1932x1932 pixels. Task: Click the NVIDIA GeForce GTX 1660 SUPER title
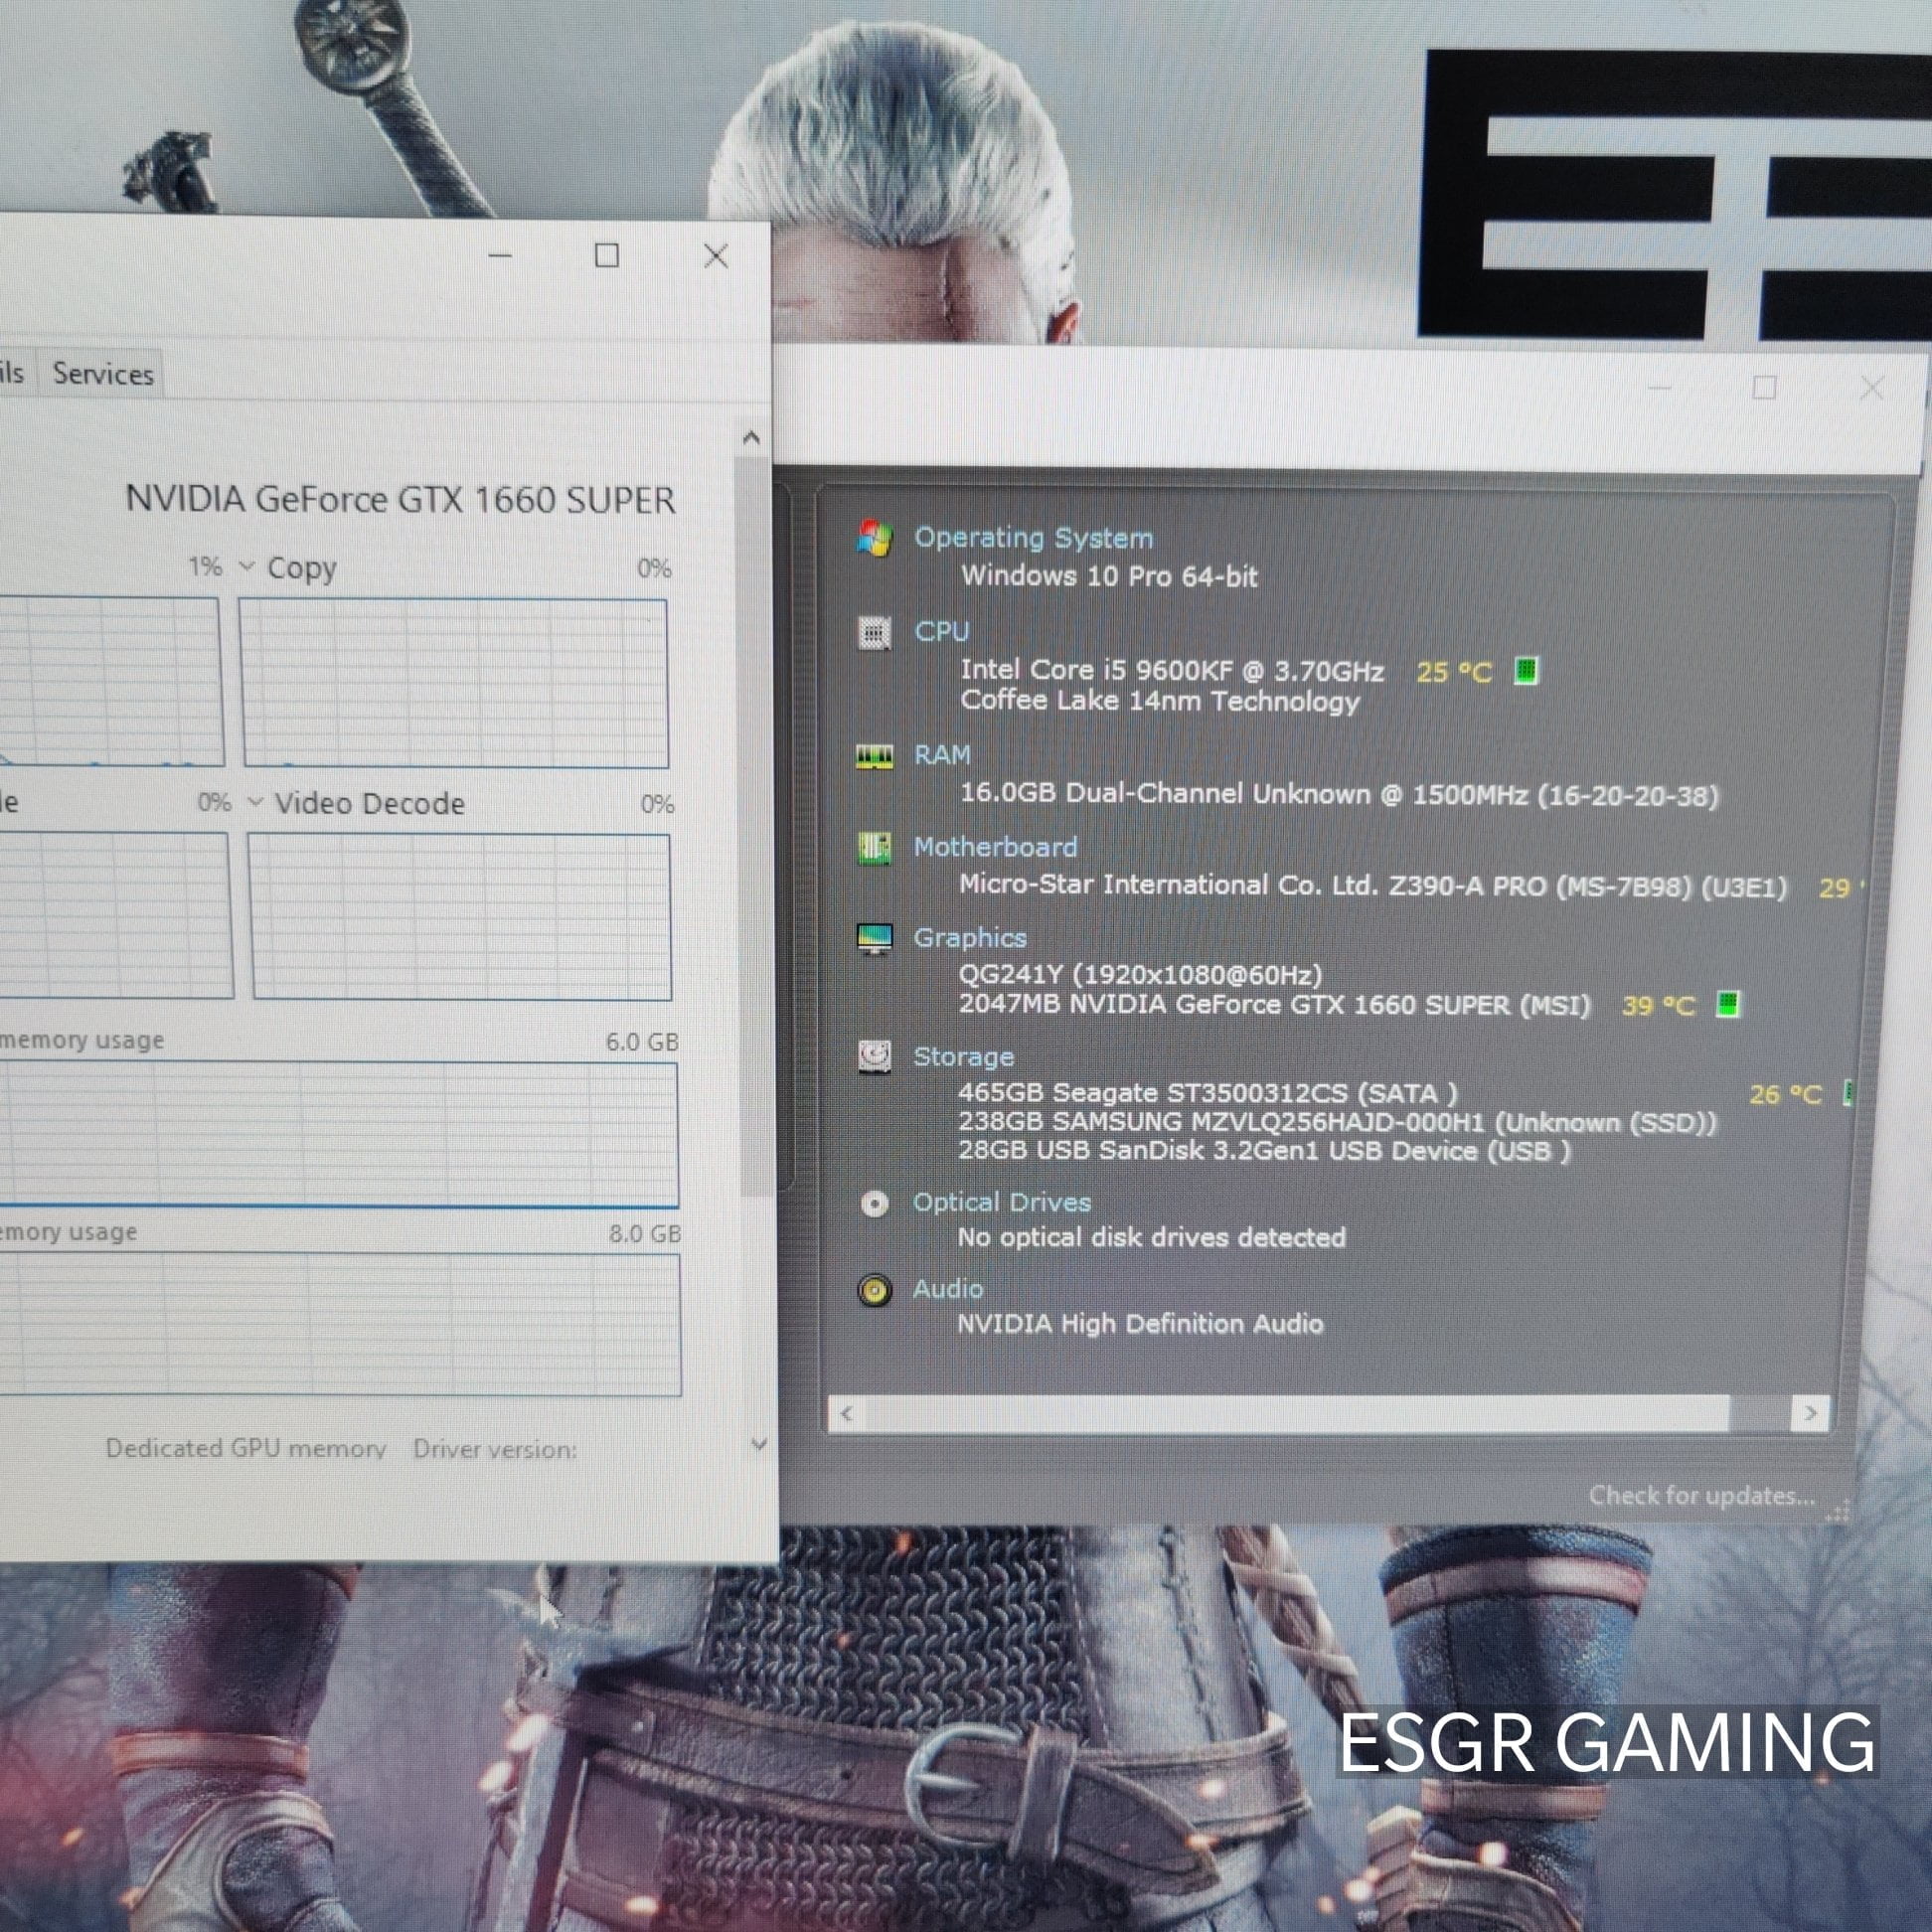[x=400, y=499]
